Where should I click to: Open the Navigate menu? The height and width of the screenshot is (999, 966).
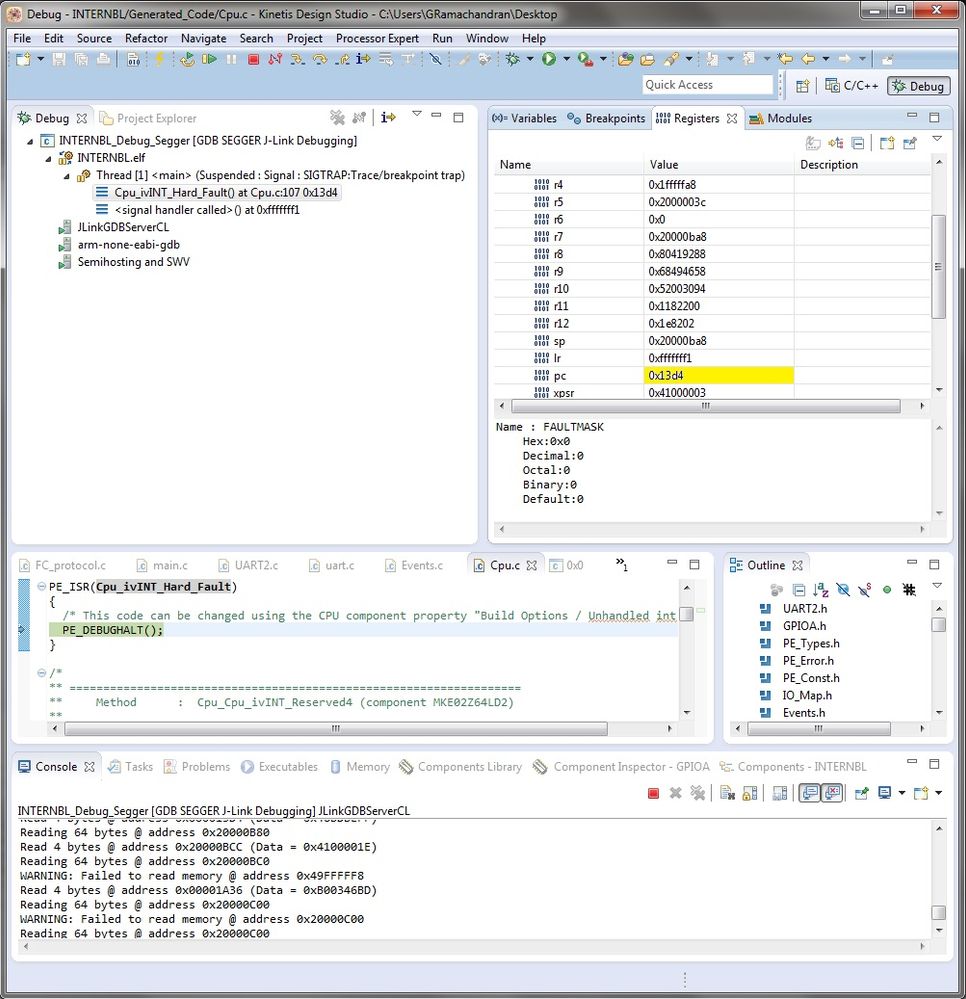[x=203, y=39]
